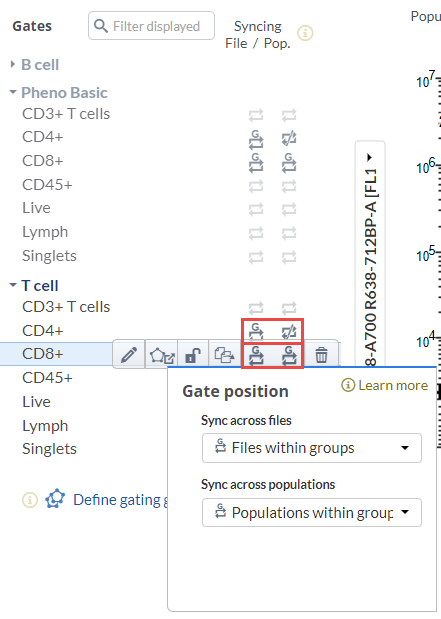Click file sync icon for Pheno Basic CD3+ T cells
441x619 pixels.
point(256,115)
